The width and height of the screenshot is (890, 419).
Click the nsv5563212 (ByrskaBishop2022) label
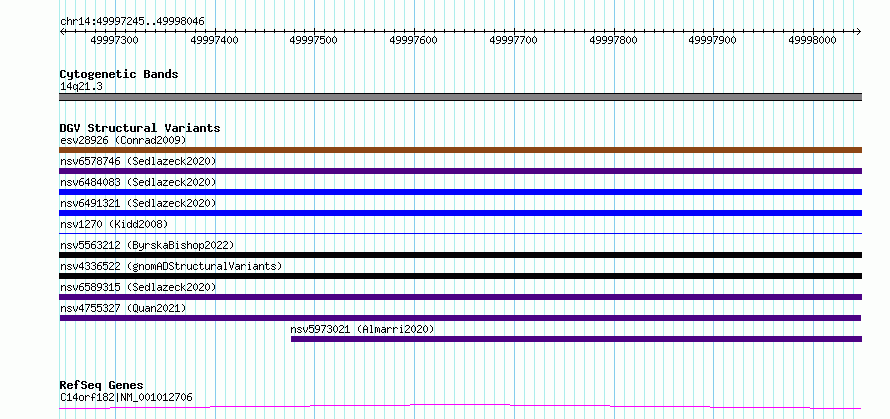147,245
